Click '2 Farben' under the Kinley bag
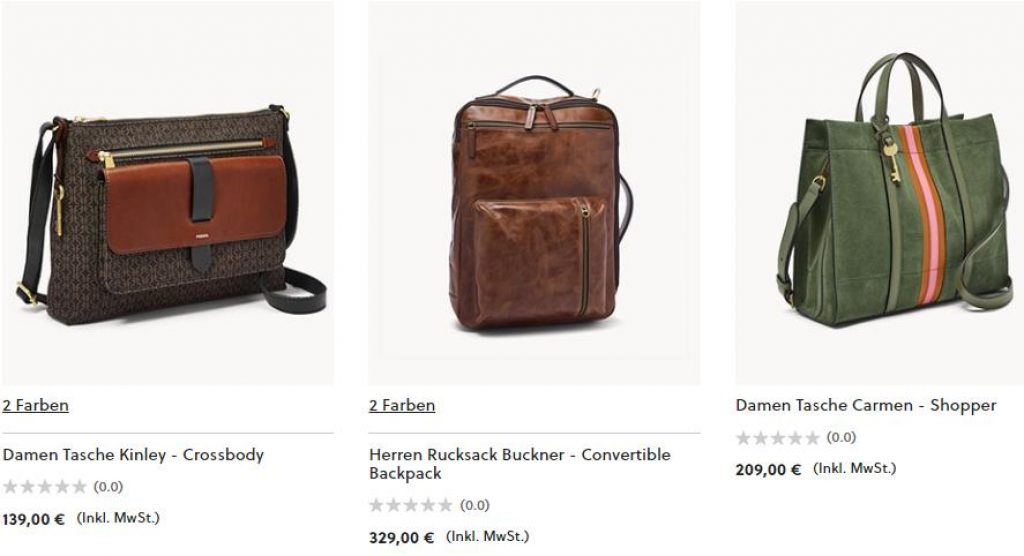 [x=35, y=406]
